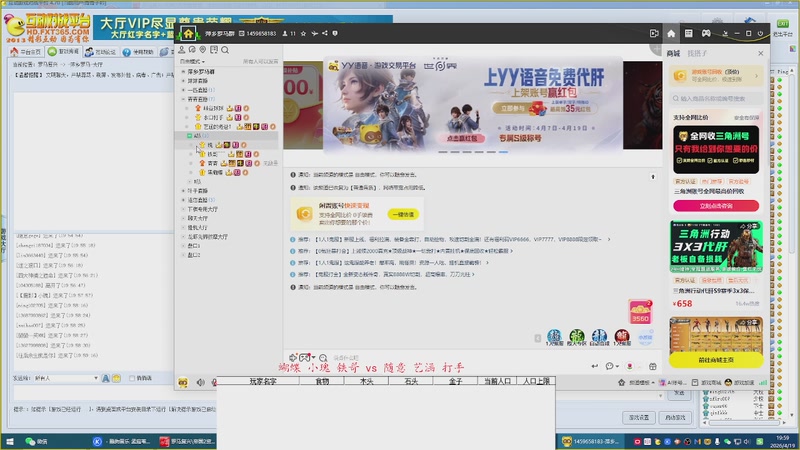The height and width of the screenshot is (450, 800).
Task: Open channel search magnifier icon
Action: 225,50
